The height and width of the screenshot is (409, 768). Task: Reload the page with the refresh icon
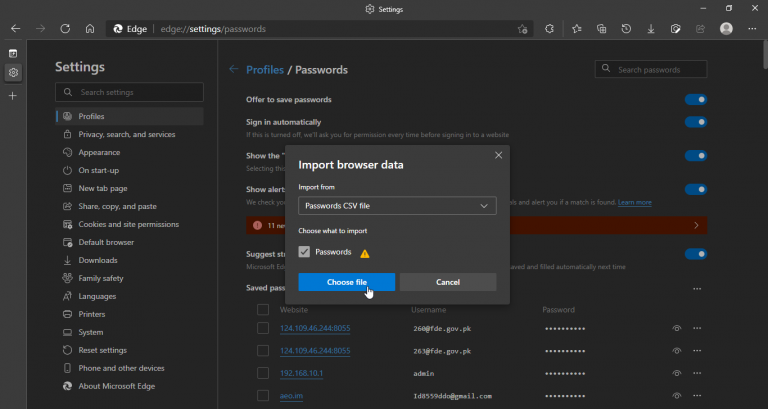coord(65,29)
